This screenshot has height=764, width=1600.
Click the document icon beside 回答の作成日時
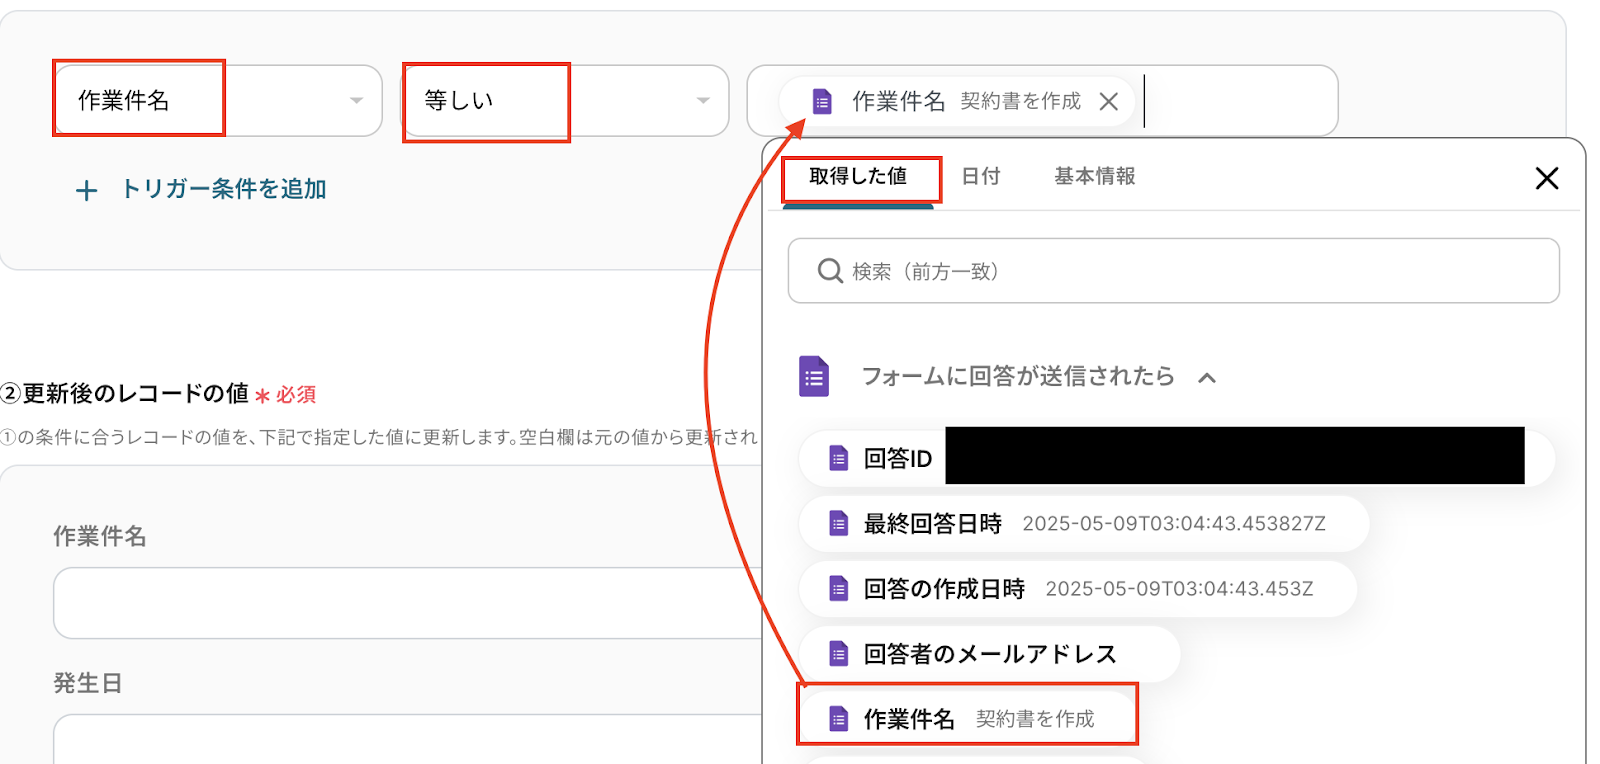pos(839,589)
